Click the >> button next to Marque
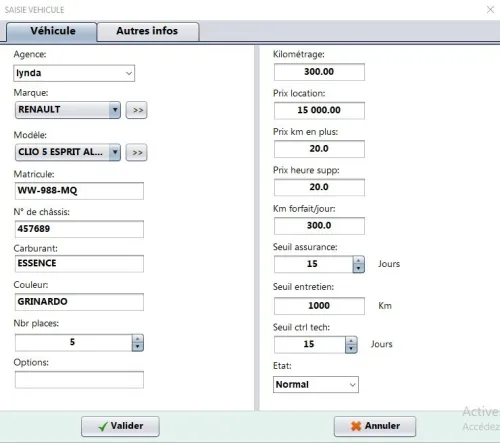The height and width of the screenshot is (443, 500). pos(136,110)
